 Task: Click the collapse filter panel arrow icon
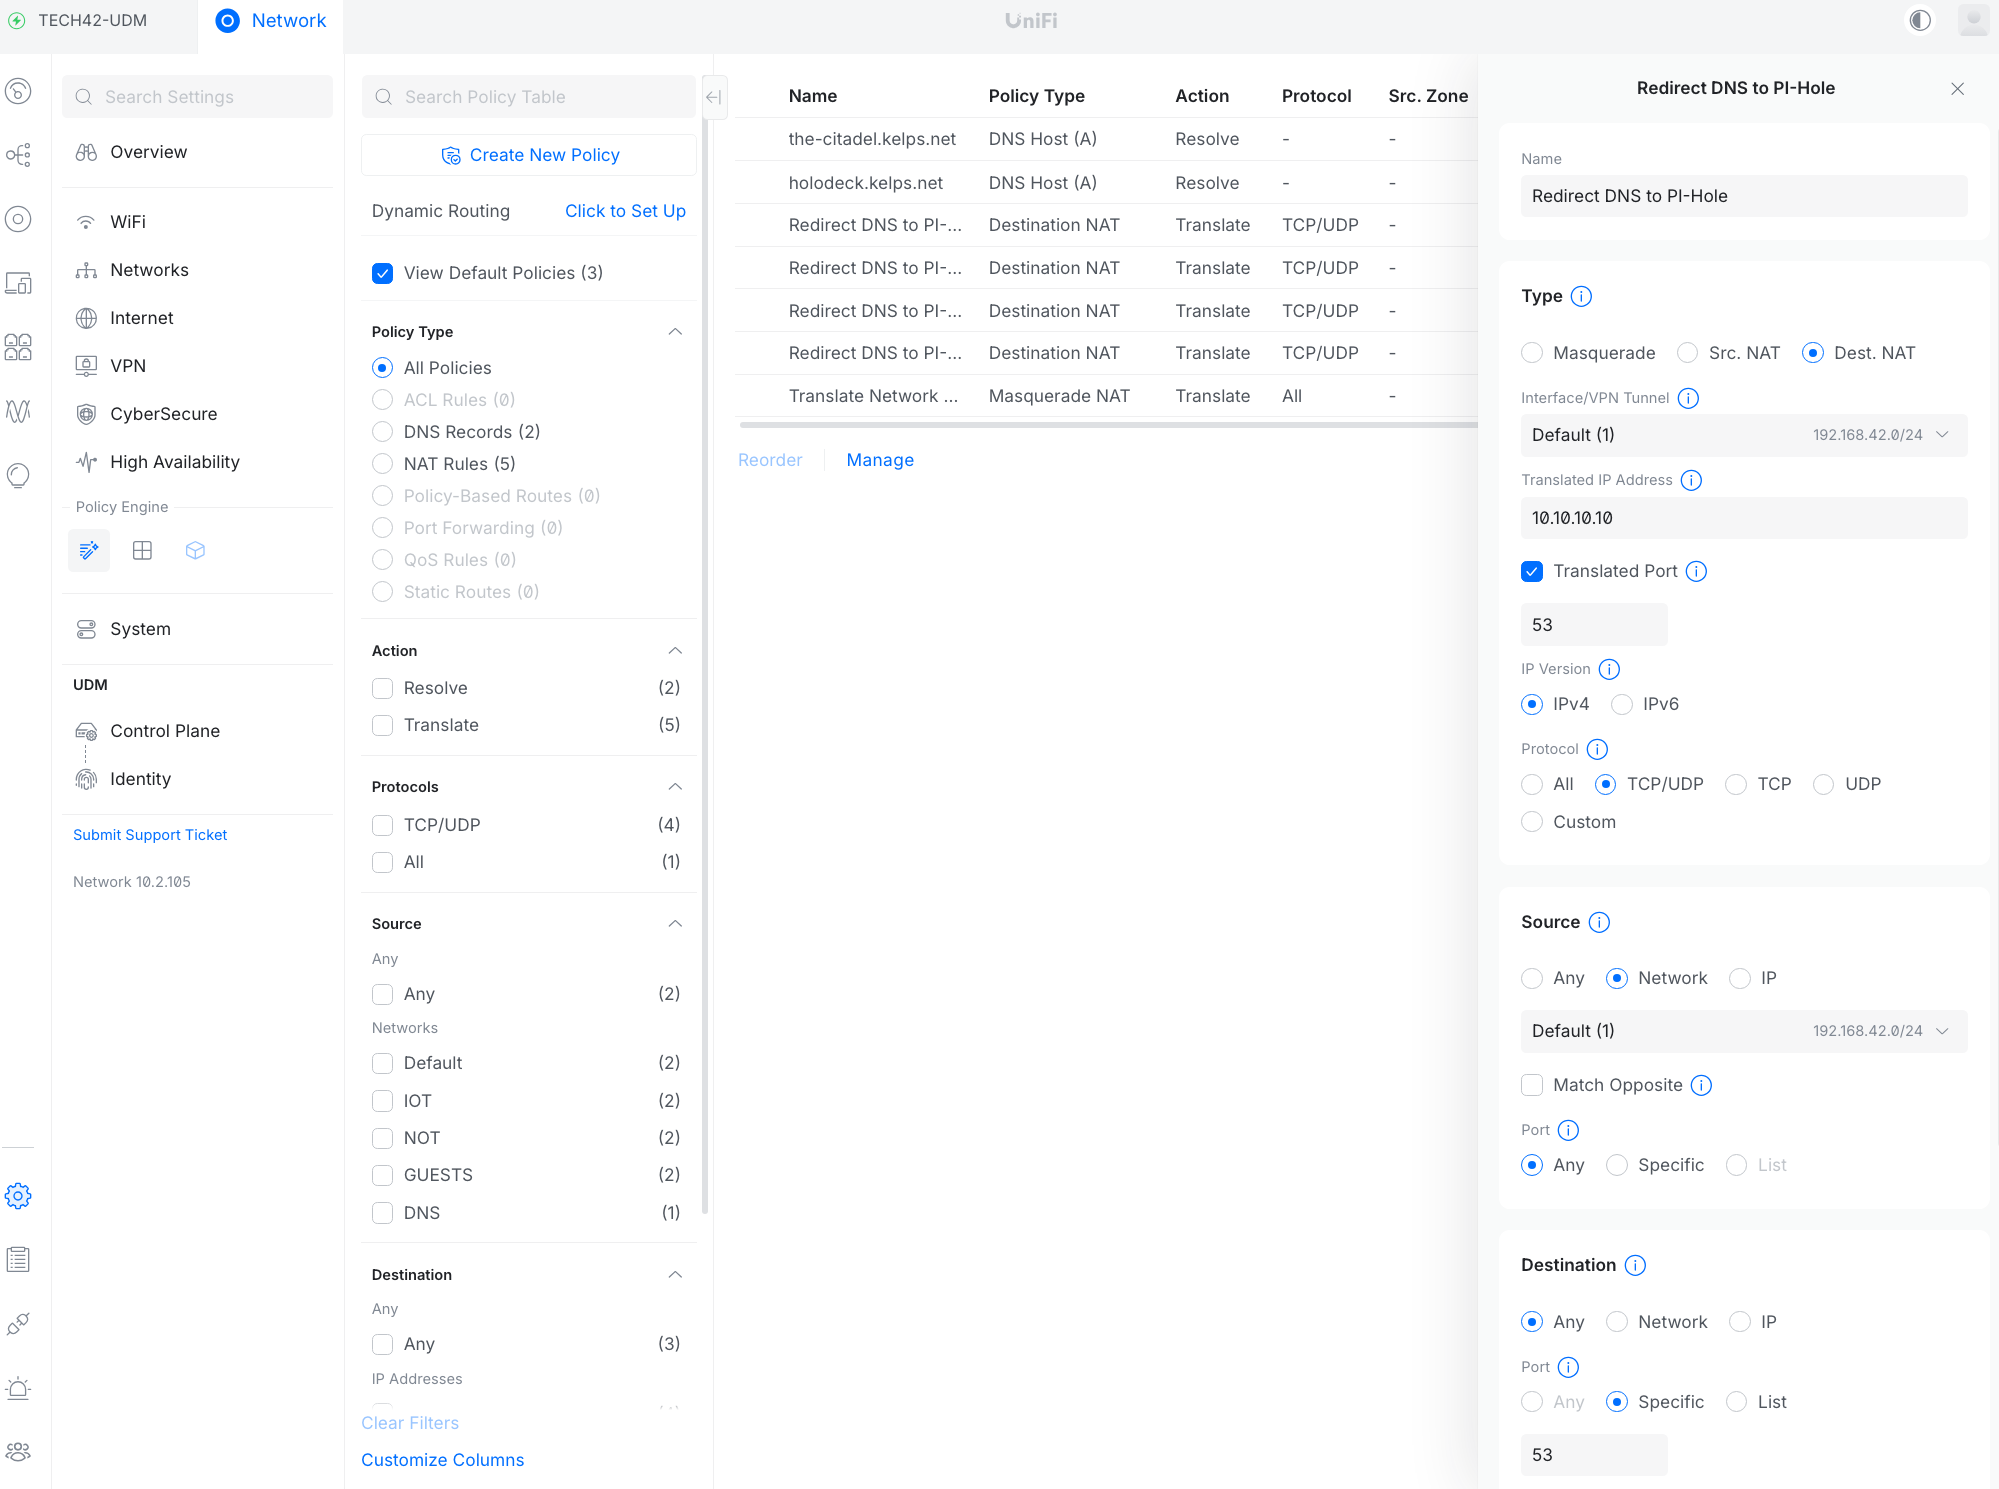pos(713,97)
